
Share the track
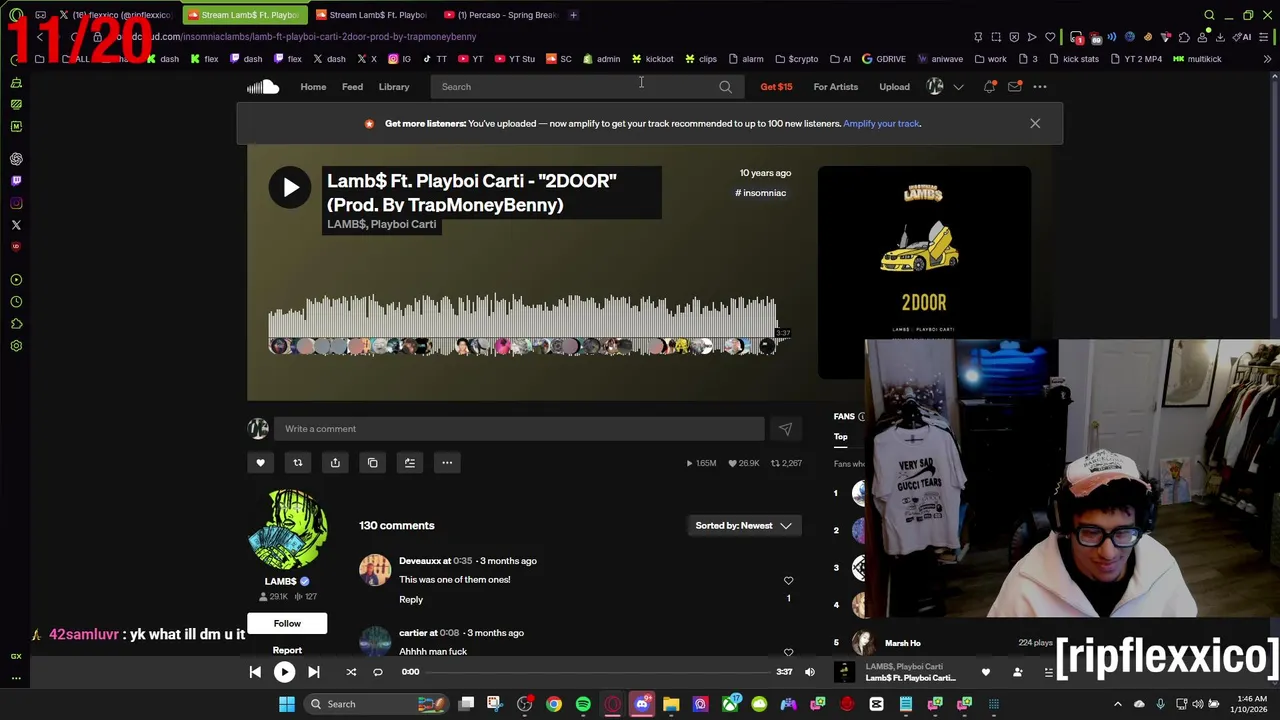tap(335, 463)
